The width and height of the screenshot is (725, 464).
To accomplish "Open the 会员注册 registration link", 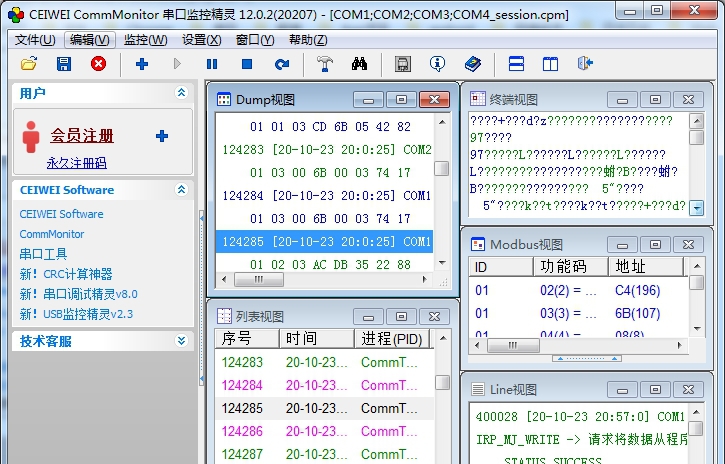I will click(x=82, y=135).
